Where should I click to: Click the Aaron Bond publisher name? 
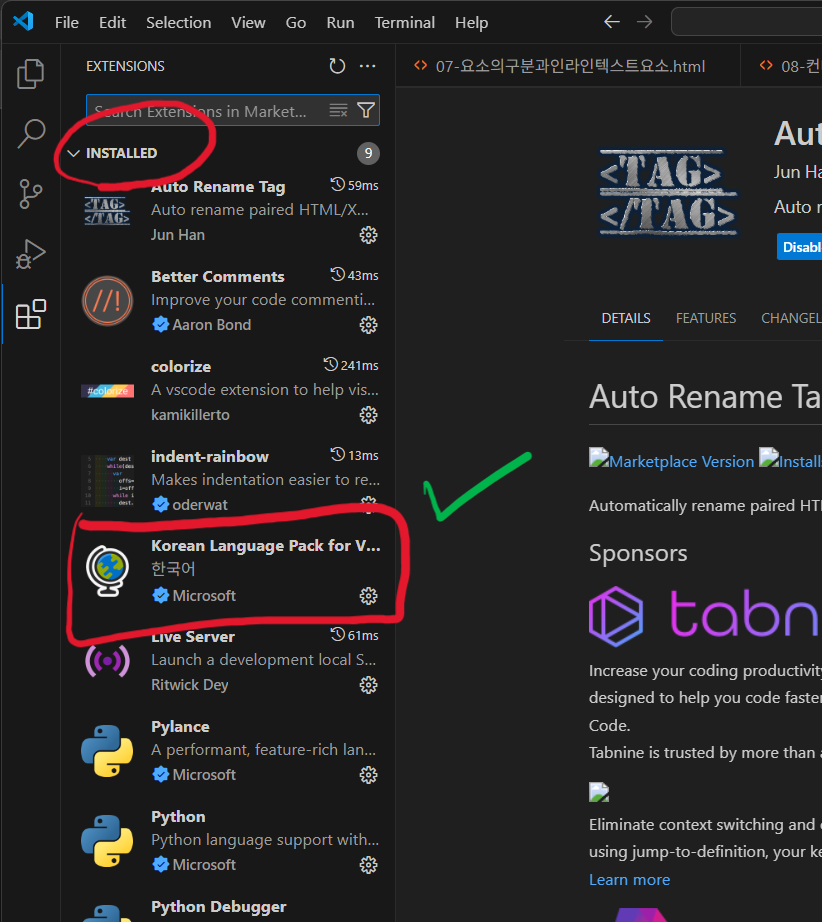(x=212, y=325)
